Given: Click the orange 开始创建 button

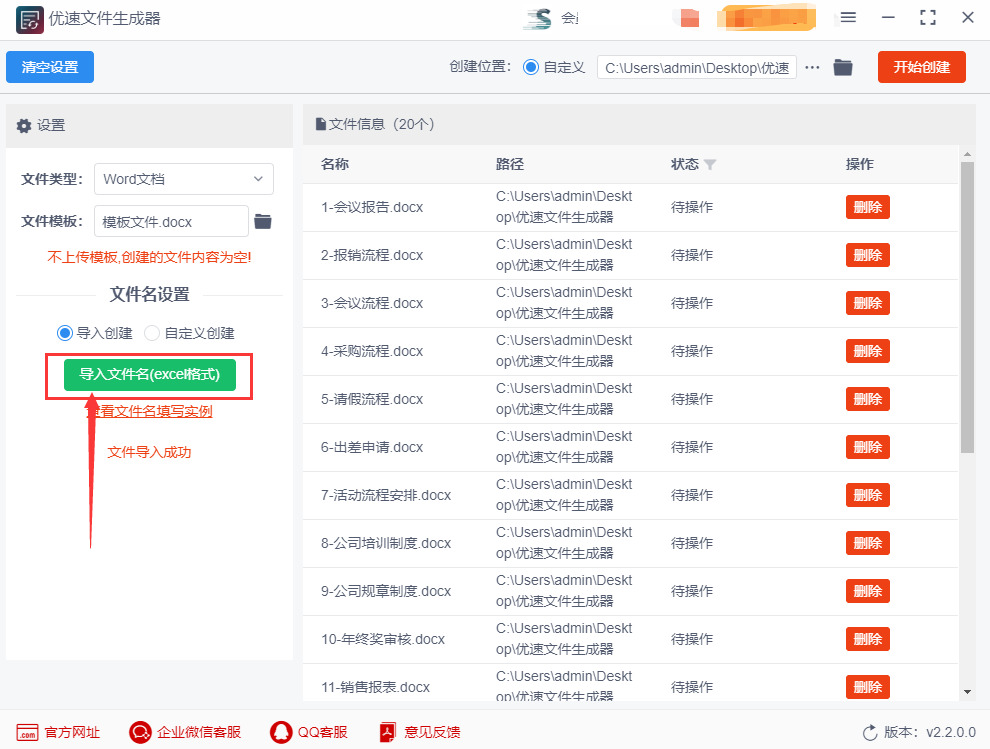Looking at the screenshot, I should point(921,67).
